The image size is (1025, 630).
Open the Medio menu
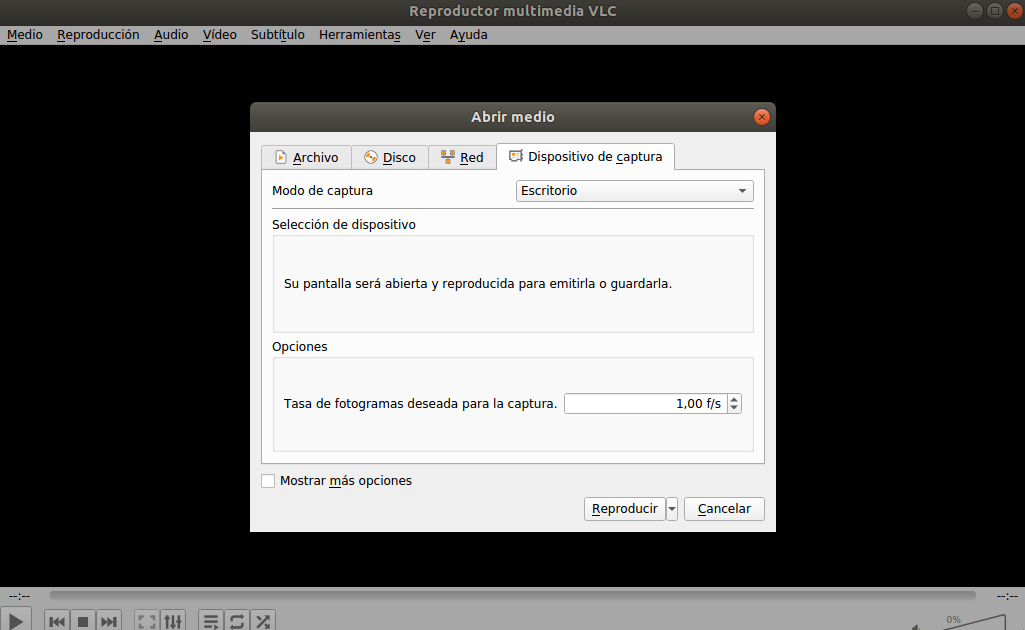[25, 35]
